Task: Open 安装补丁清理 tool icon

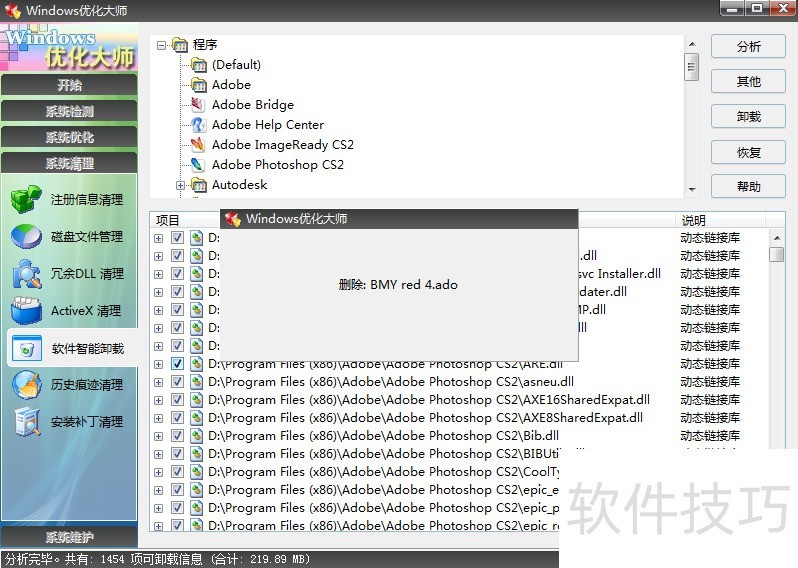Action: pyautogui.click(x=26, y=422)
